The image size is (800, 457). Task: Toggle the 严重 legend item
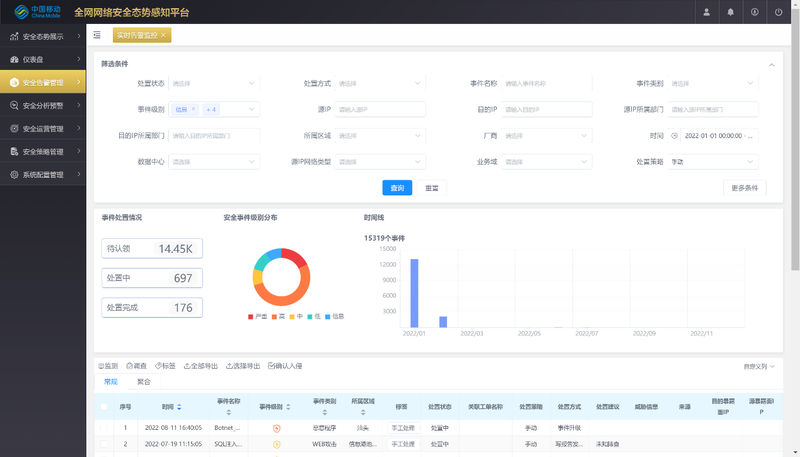pyautogui.click(x=258, y=317)
